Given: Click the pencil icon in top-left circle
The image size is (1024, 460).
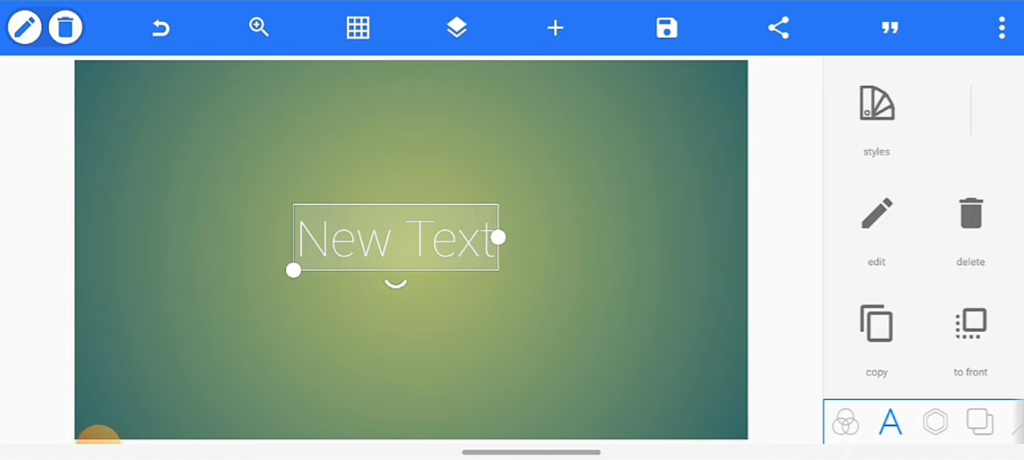Looking at the screenshot, I should tap(25, 28).
